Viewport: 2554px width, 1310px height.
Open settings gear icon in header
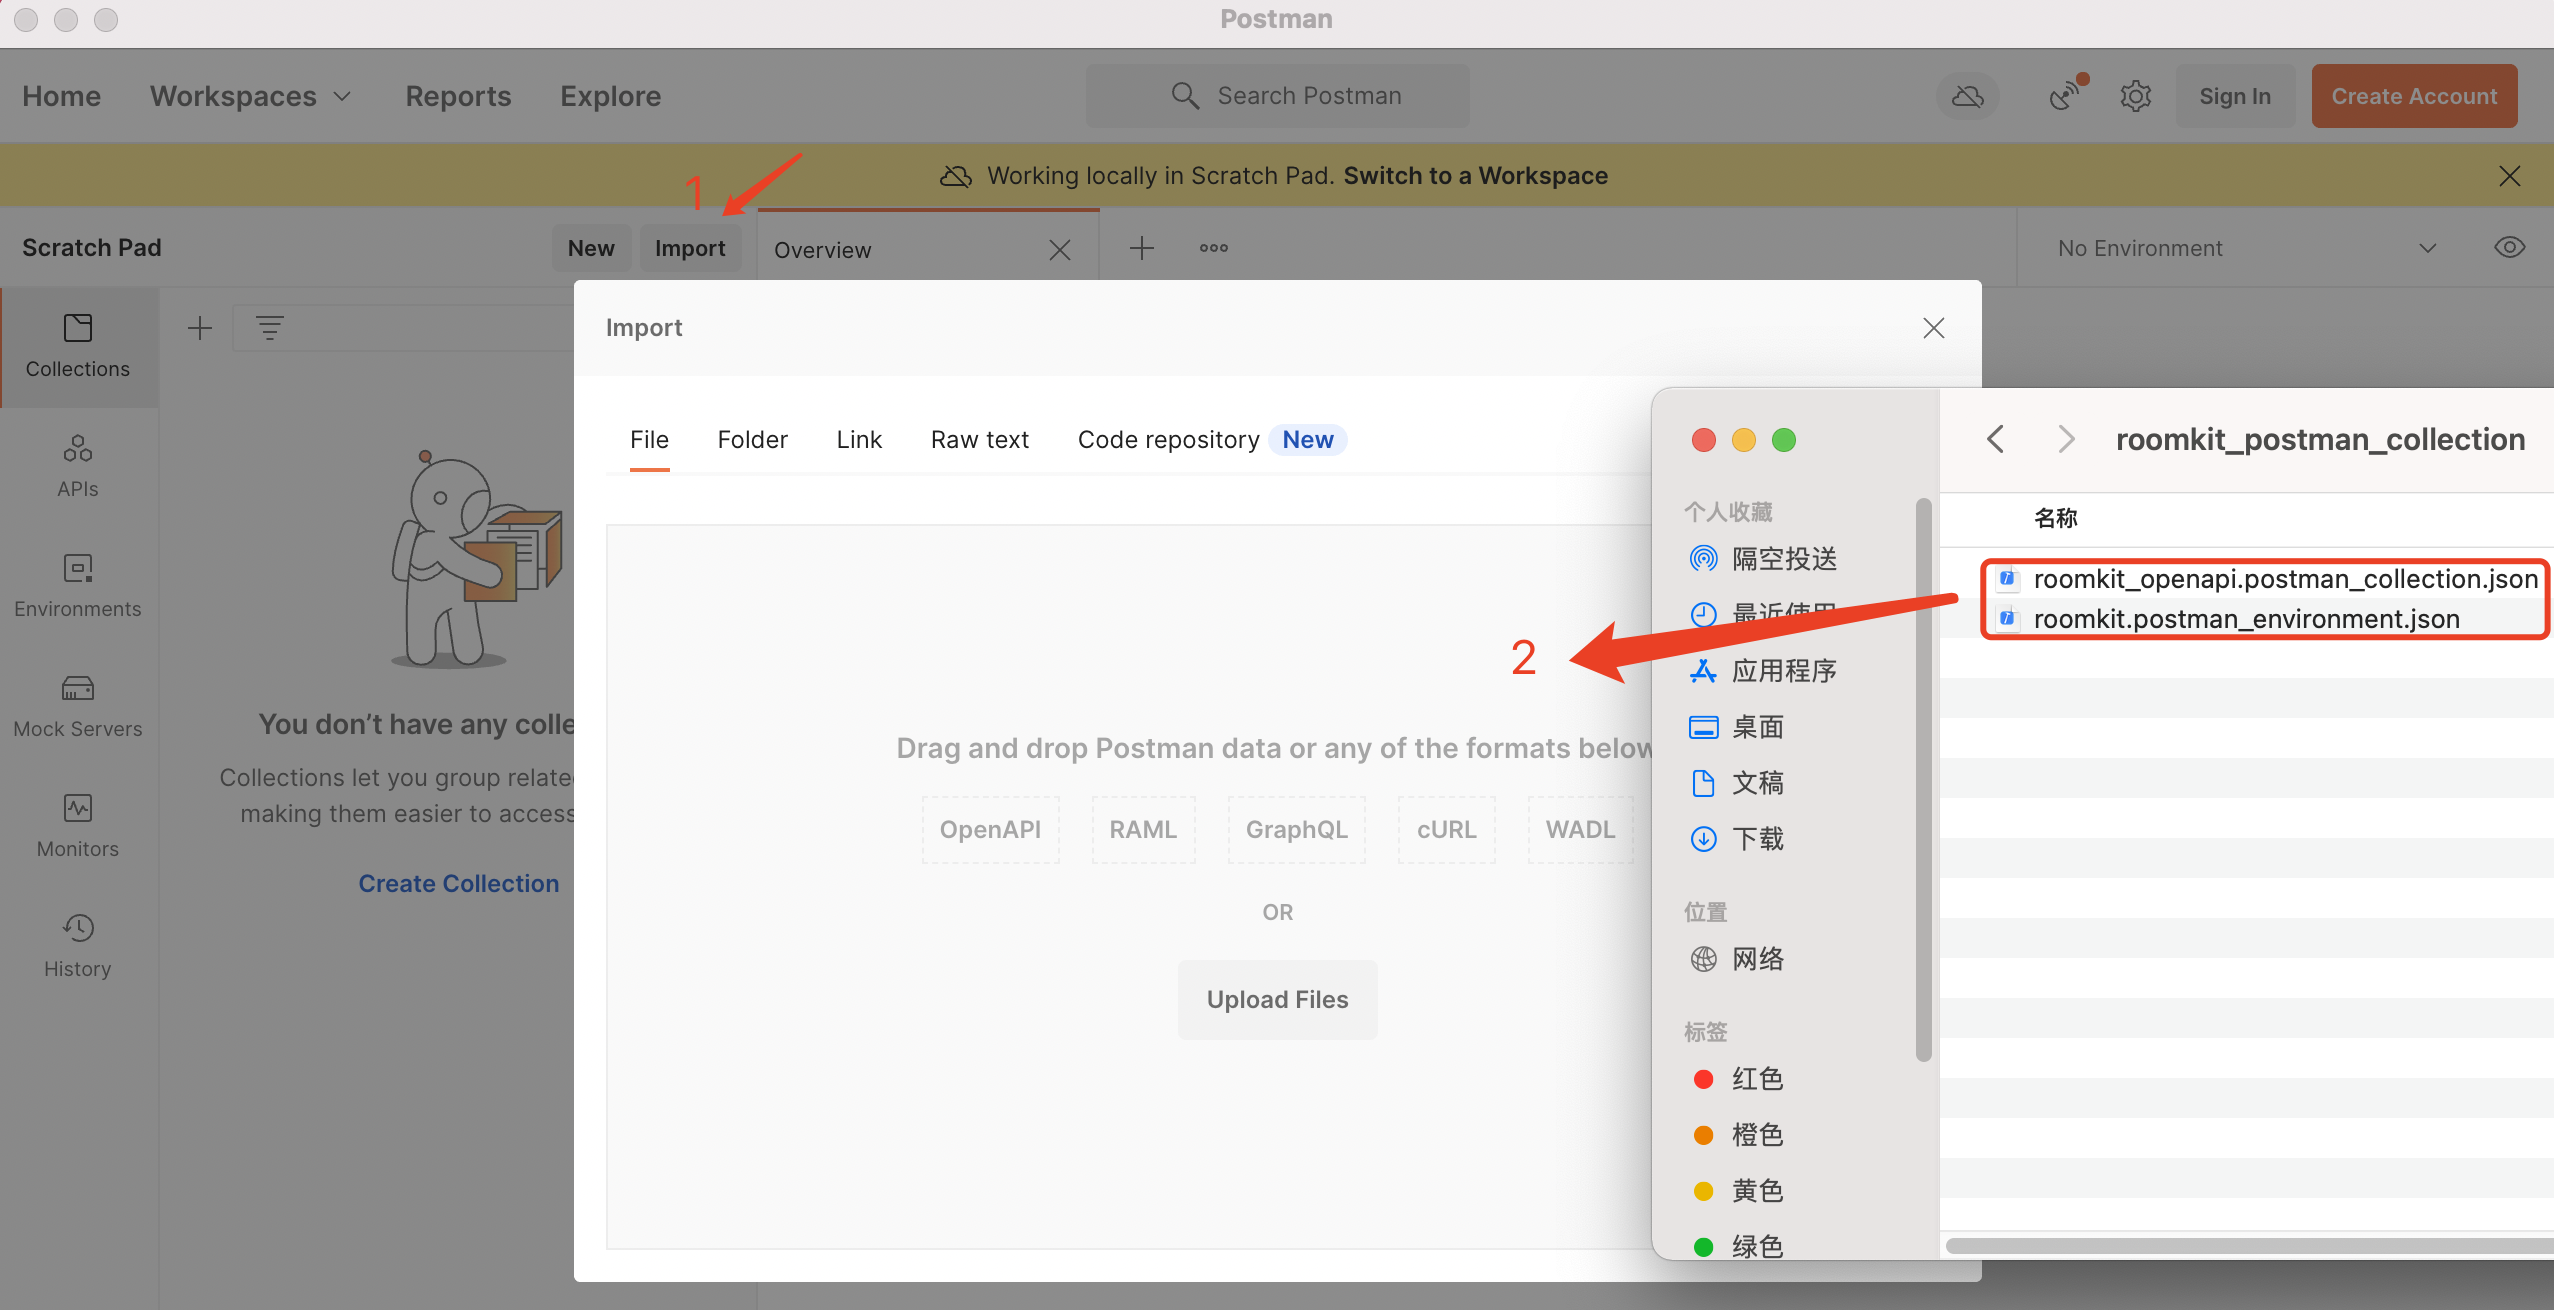2135,96
